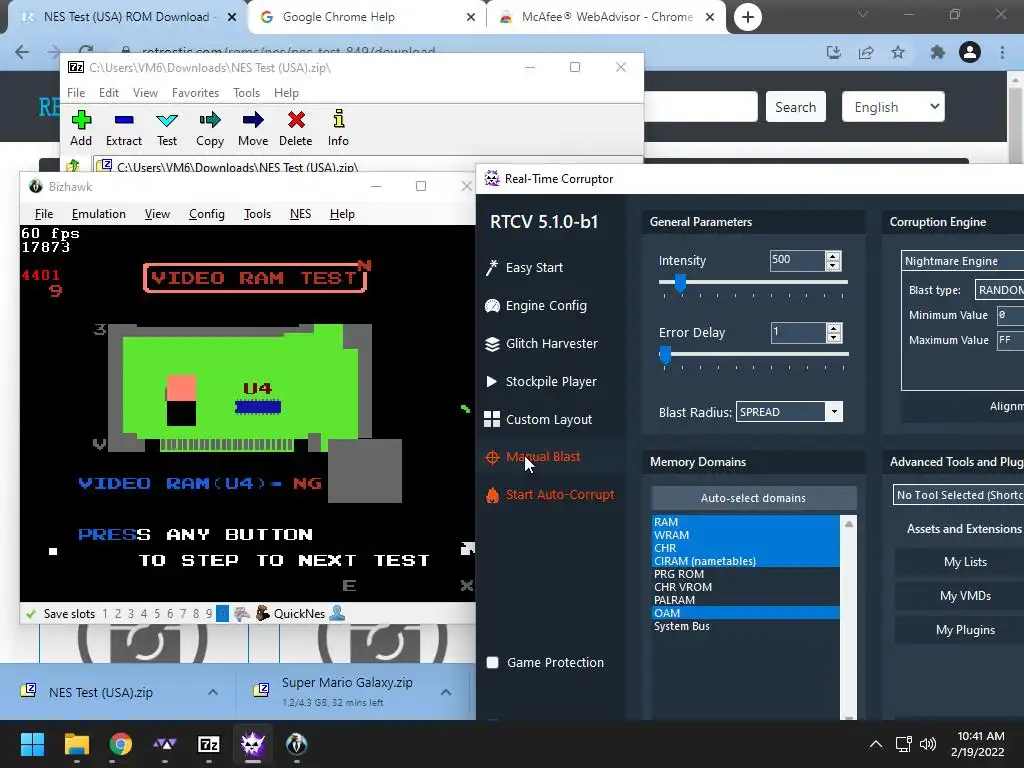Select save slot 9 in Bizhawk

point(209,614)
